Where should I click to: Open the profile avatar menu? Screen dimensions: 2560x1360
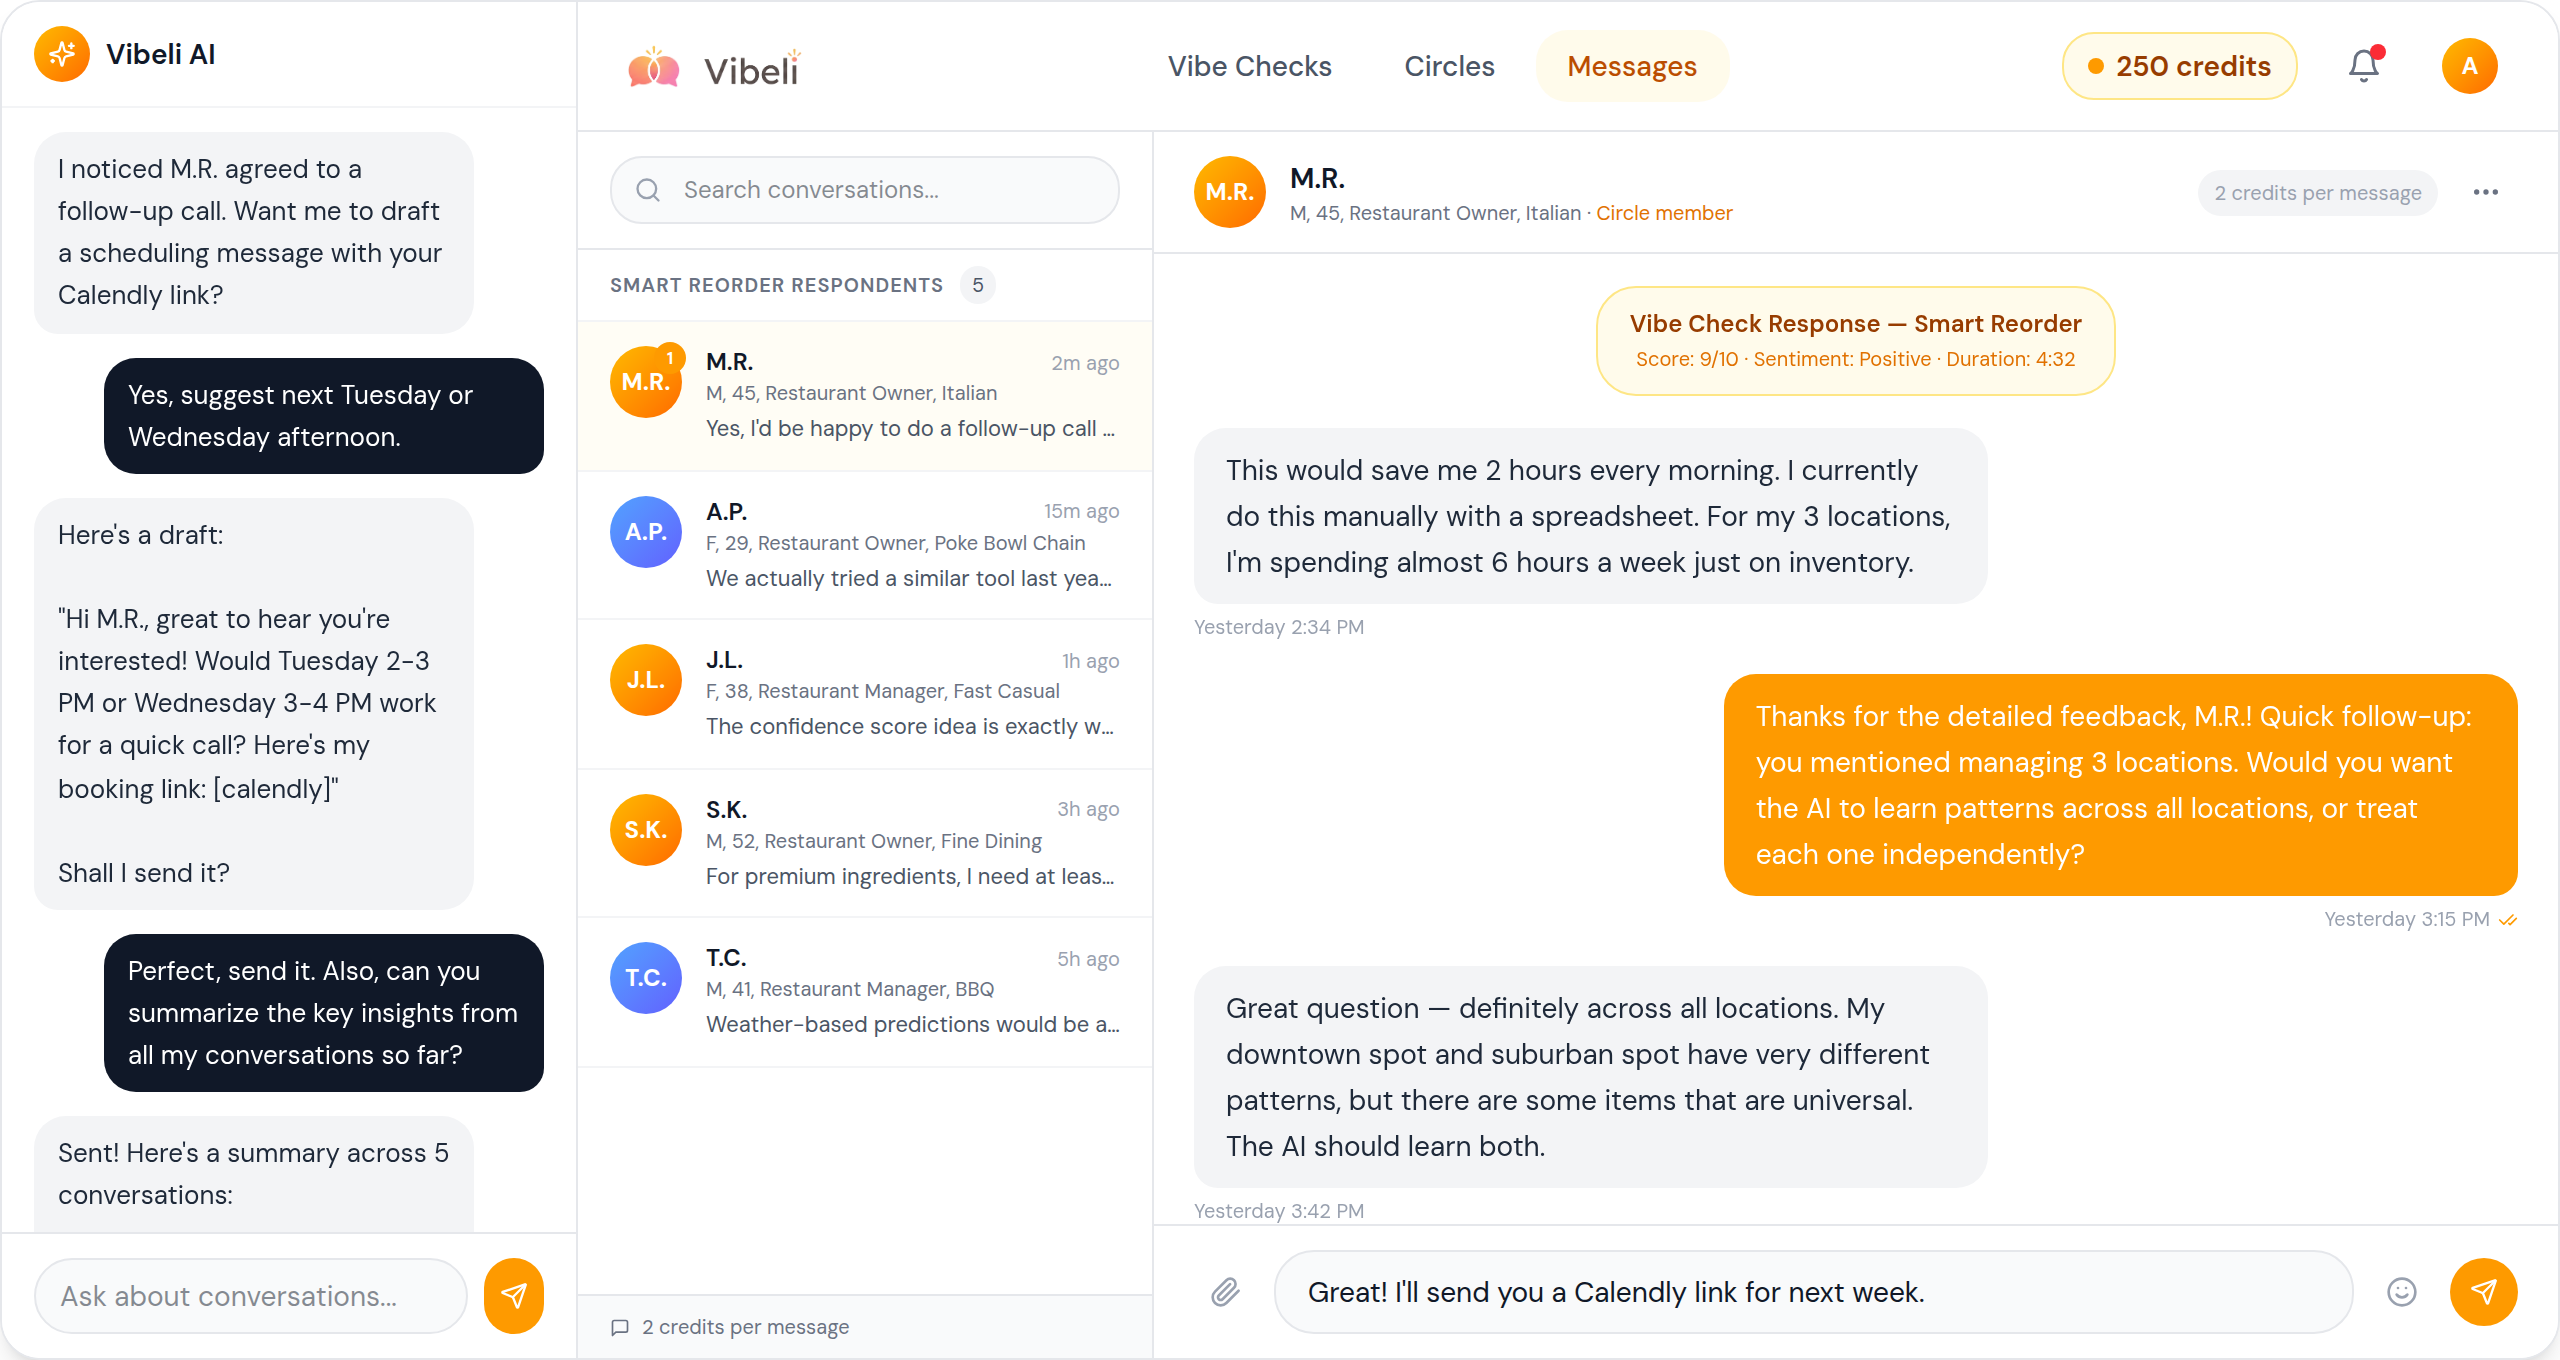click(2470, 66)
